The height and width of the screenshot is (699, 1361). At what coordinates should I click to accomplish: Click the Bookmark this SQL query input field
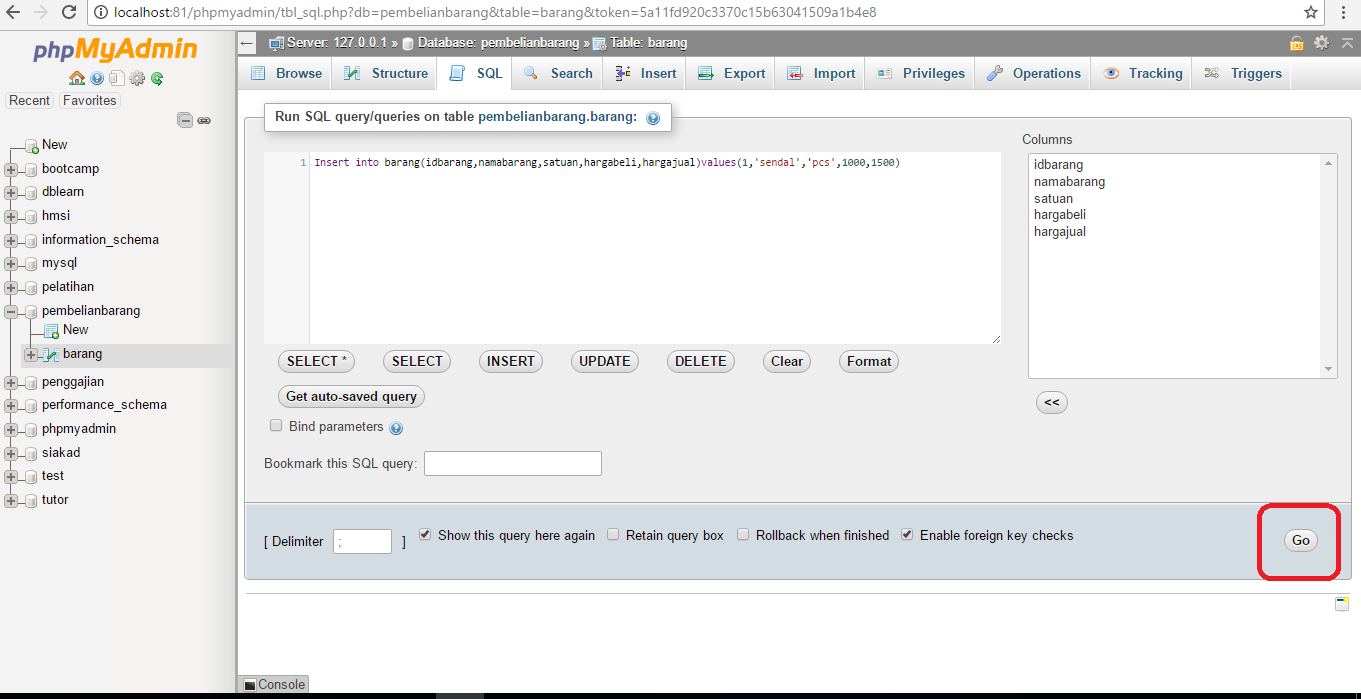coord(512,463)
